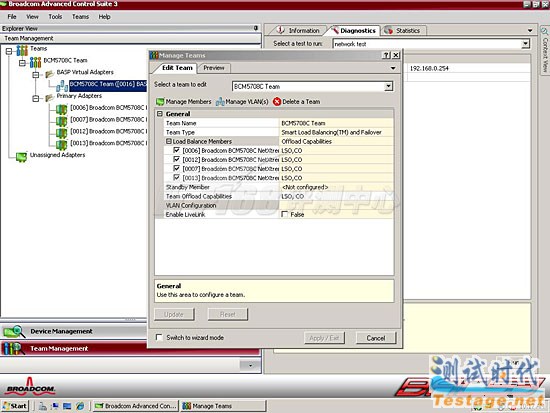The width and height of the screenshot is (550, 413).
Task: Click the Broadcom Advanced Con... taskbar button
Action: tap(136, 406)
